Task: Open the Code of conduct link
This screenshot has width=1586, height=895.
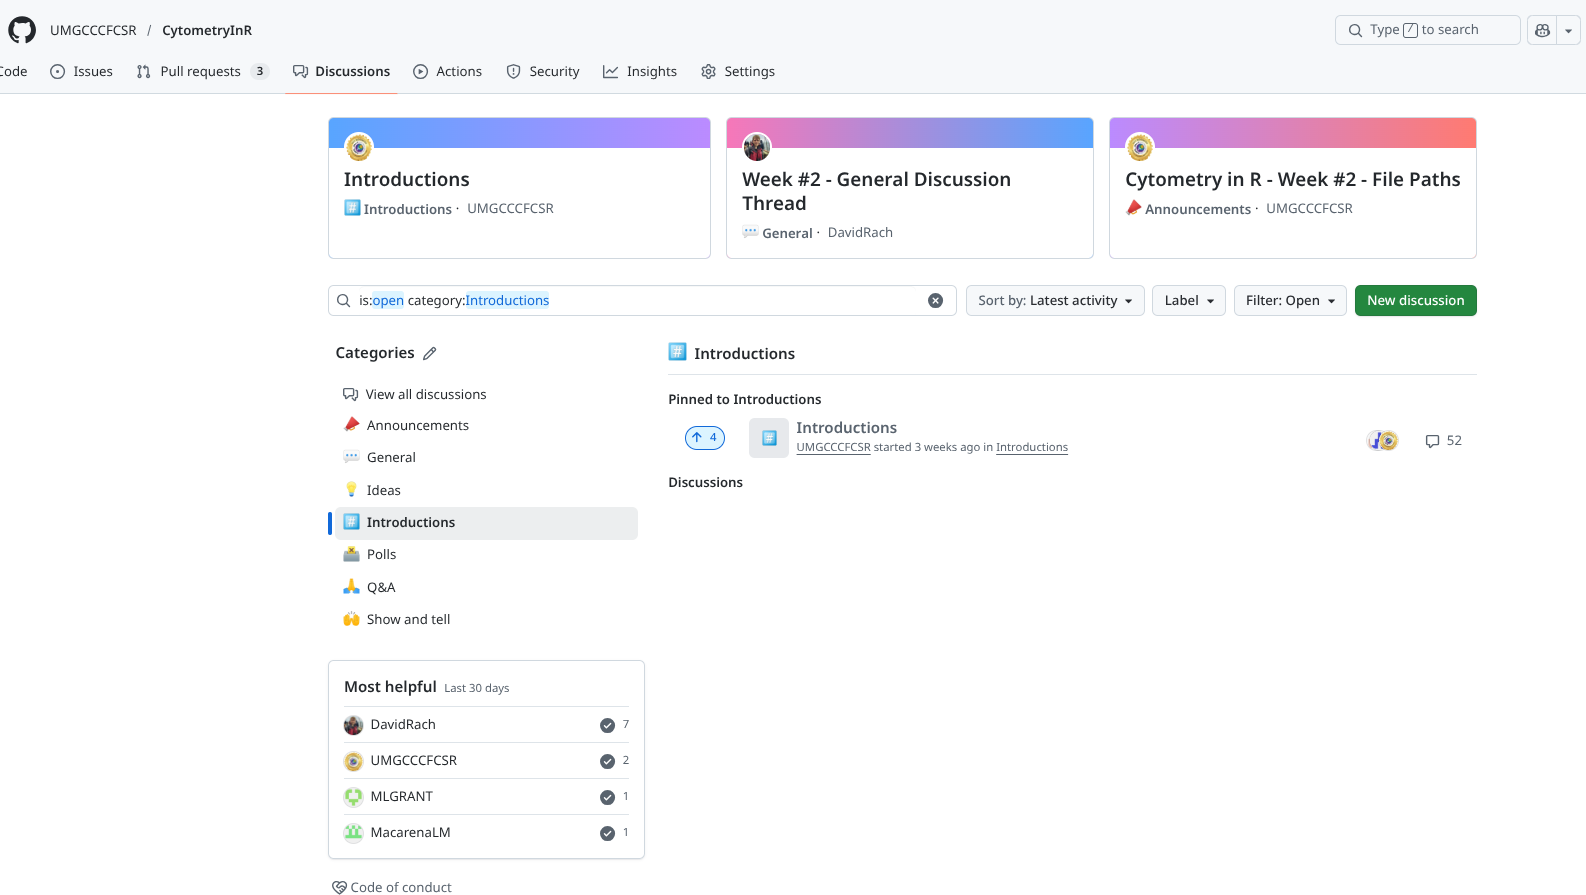Action: point(400,887)
